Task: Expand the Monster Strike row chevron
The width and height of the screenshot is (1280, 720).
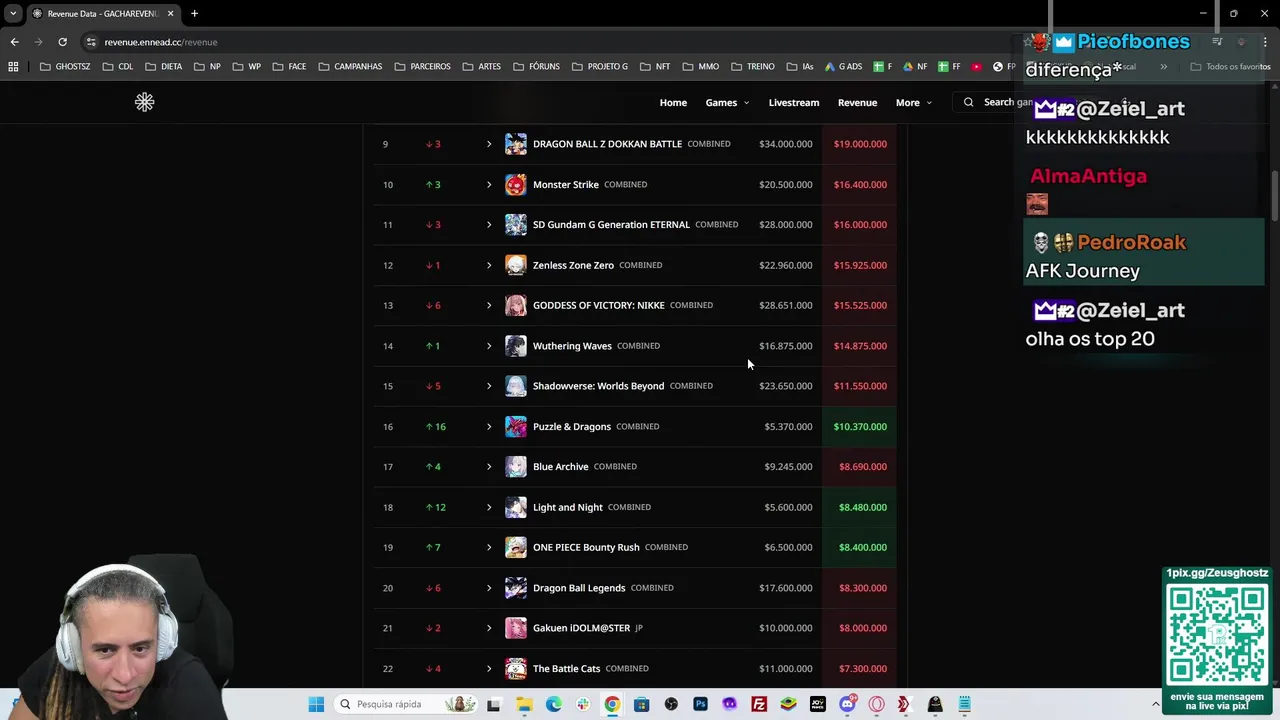Action: tap(489, 184)
